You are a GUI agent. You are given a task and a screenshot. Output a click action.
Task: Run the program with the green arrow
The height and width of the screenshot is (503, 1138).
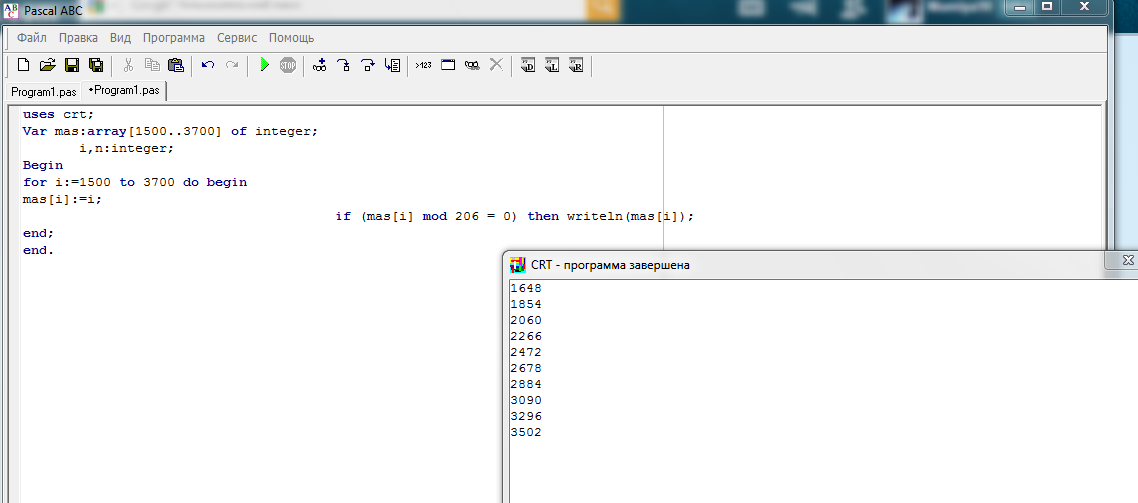click(264, 66)
